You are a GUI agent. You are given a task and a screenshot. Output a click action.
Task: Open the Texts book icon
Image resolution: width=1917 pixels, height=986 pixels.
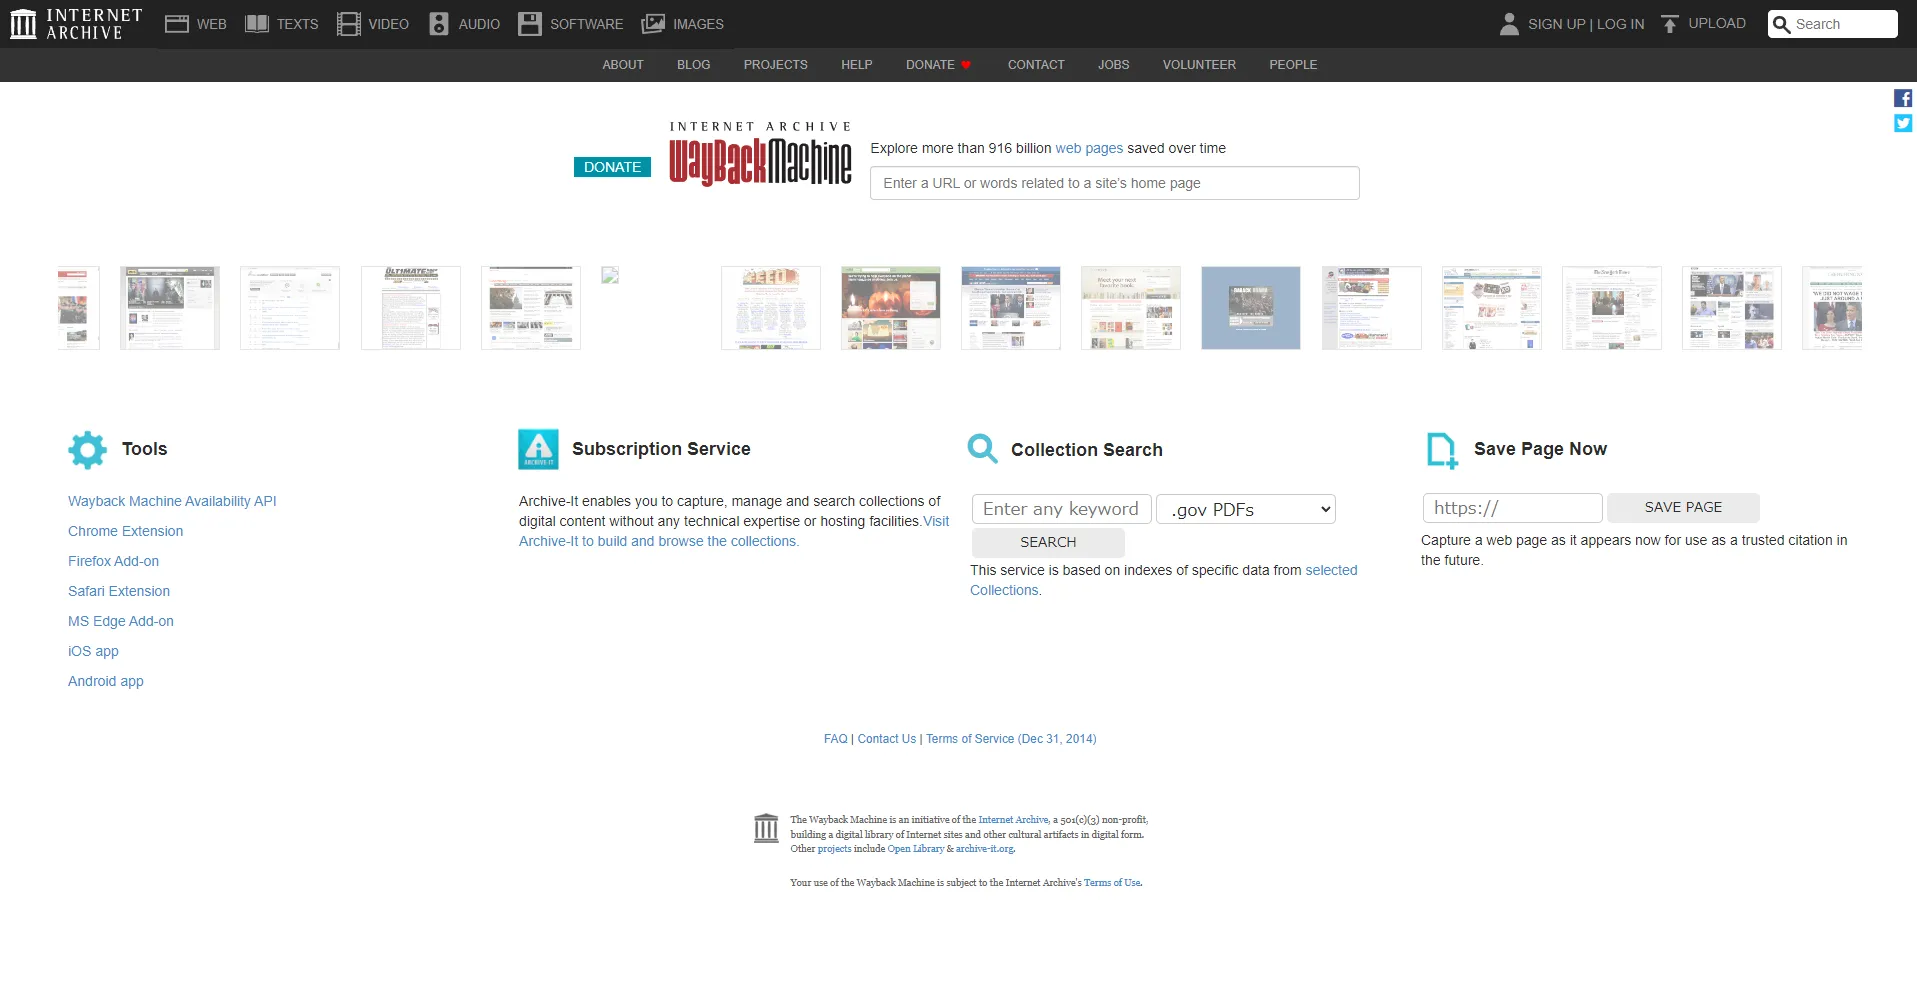[x=257, y=24]
